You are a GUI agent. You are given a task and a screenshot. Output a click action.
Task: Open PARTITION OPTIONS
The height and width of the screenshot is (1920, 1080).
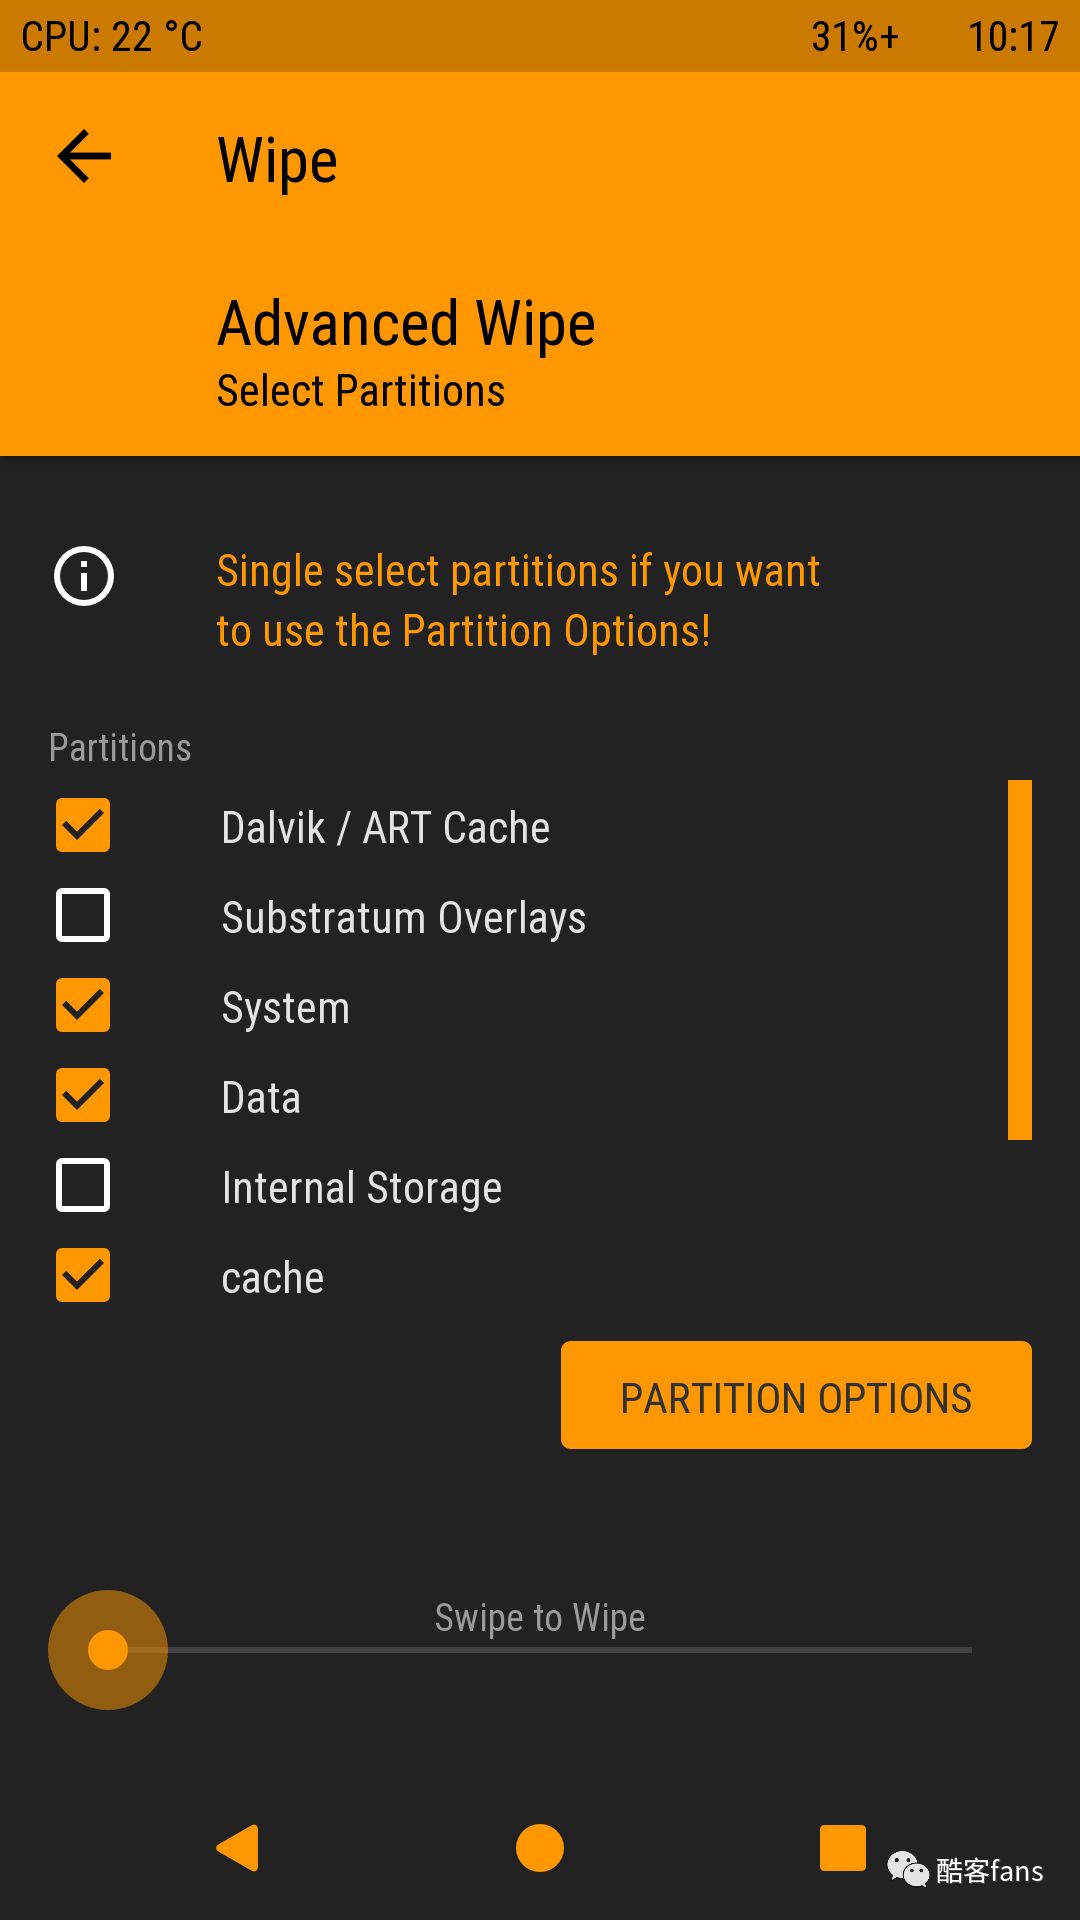[x=796, y=1395]
